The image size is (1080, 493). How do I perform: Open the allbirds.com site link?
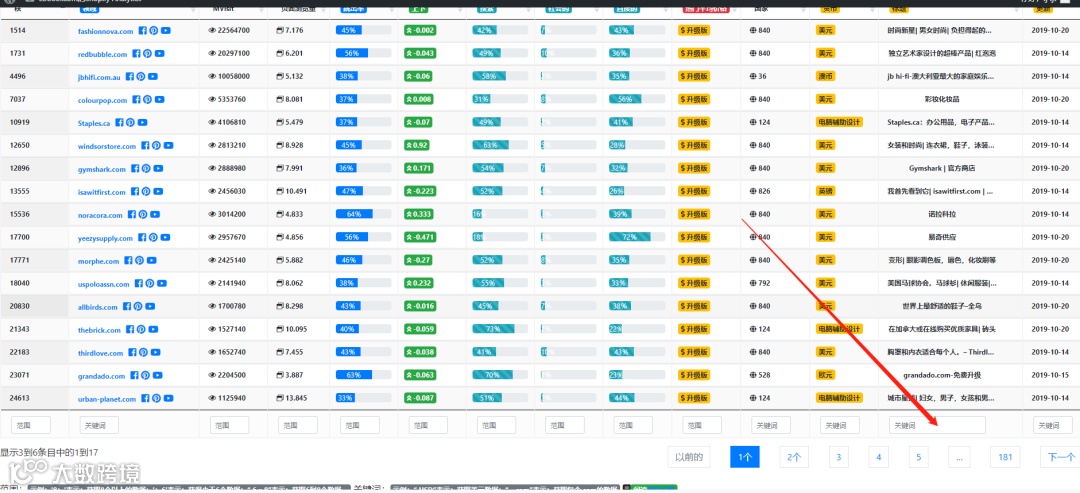pos(98,307)
